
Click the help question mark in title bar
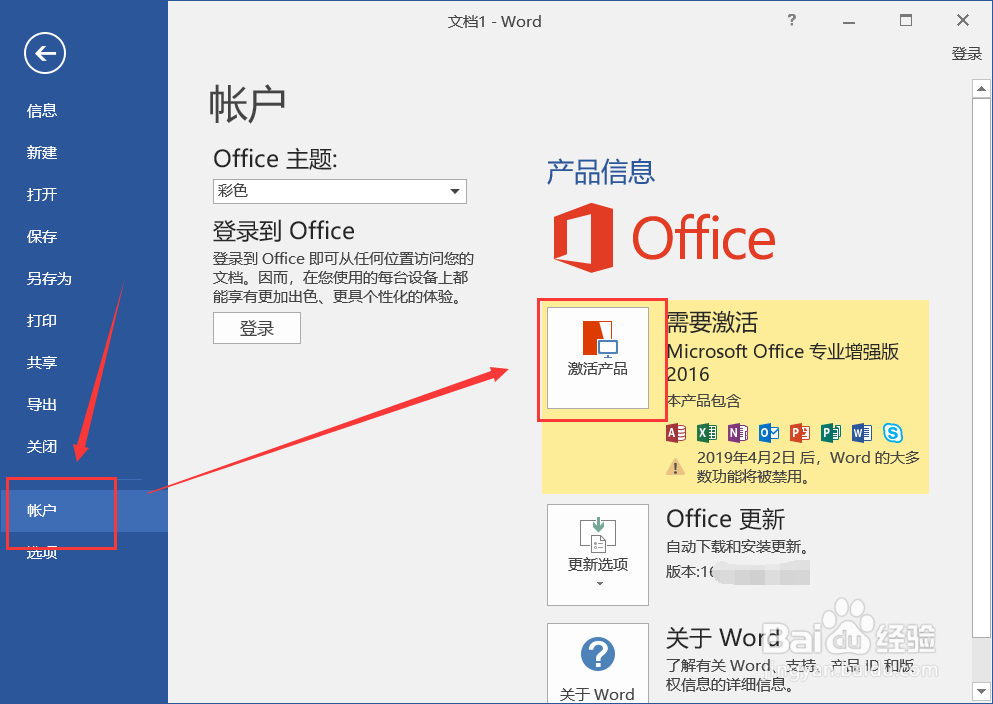792,20
